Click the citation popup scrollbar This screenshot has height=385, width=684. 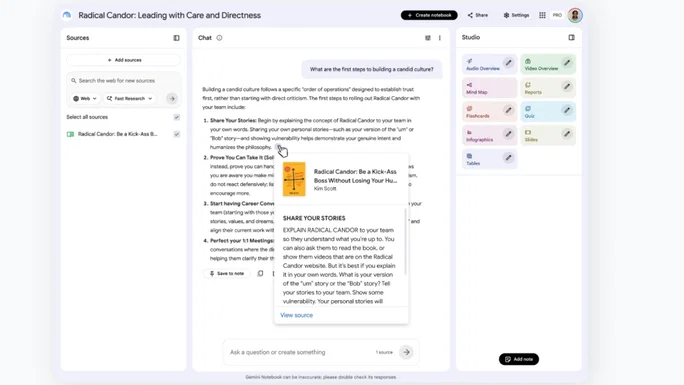coord(405,242)
